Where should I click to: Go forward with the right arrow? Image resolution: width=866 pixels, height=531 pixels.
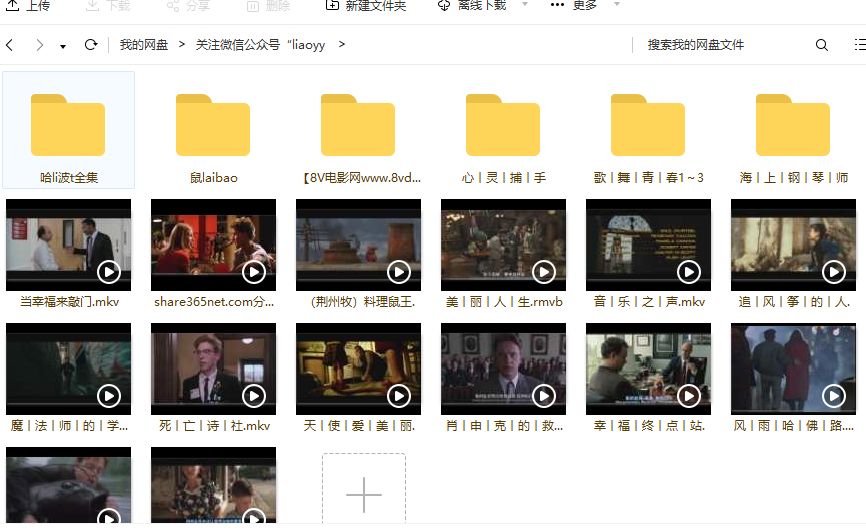tap(39, 45)
